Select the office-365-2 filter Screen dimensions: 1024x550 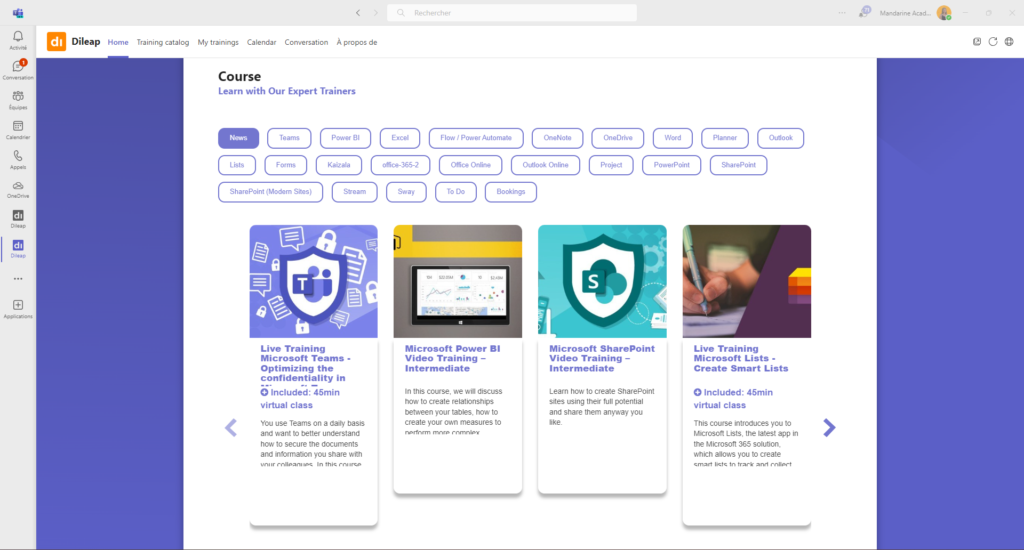(400, 165)
